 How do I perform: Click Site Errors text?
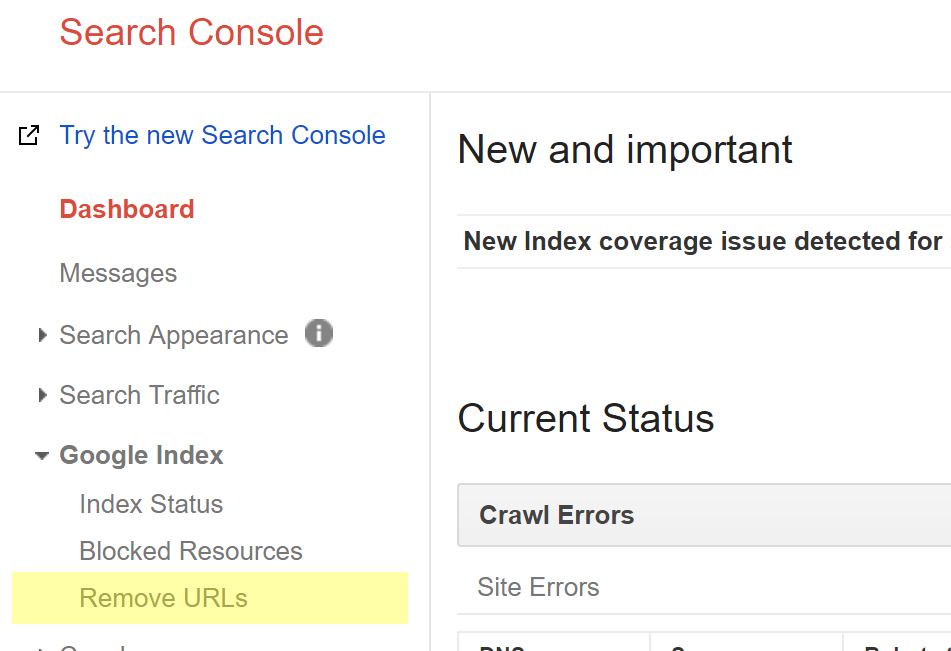(539, 587)
